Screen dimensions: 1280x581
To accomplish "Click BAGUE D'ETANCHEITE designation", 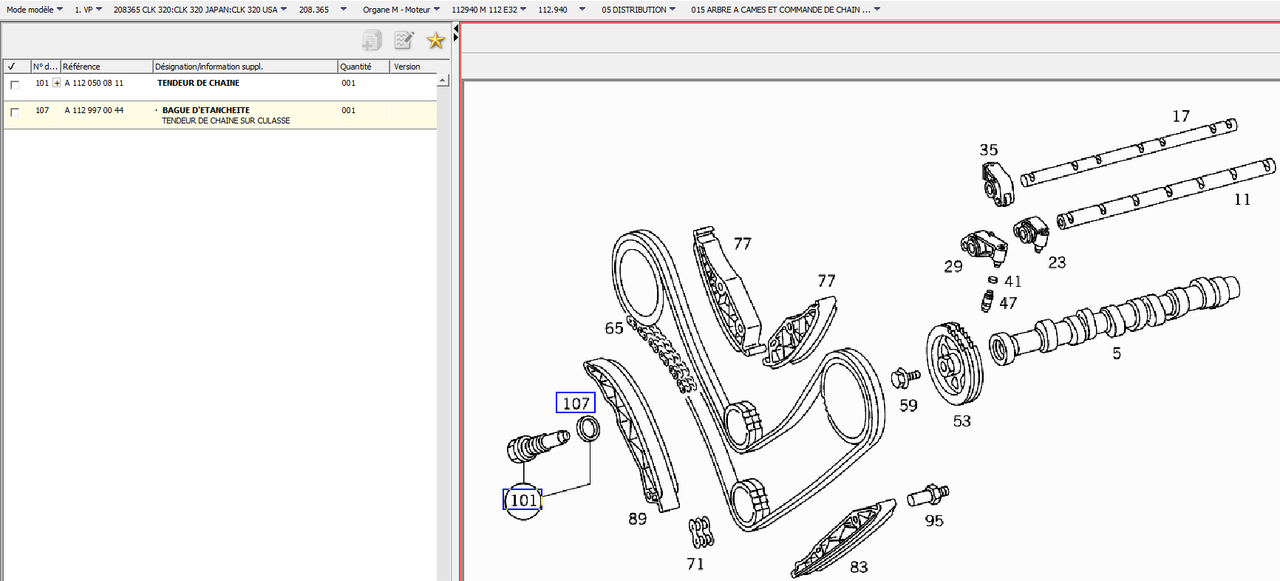I will 206,110.
